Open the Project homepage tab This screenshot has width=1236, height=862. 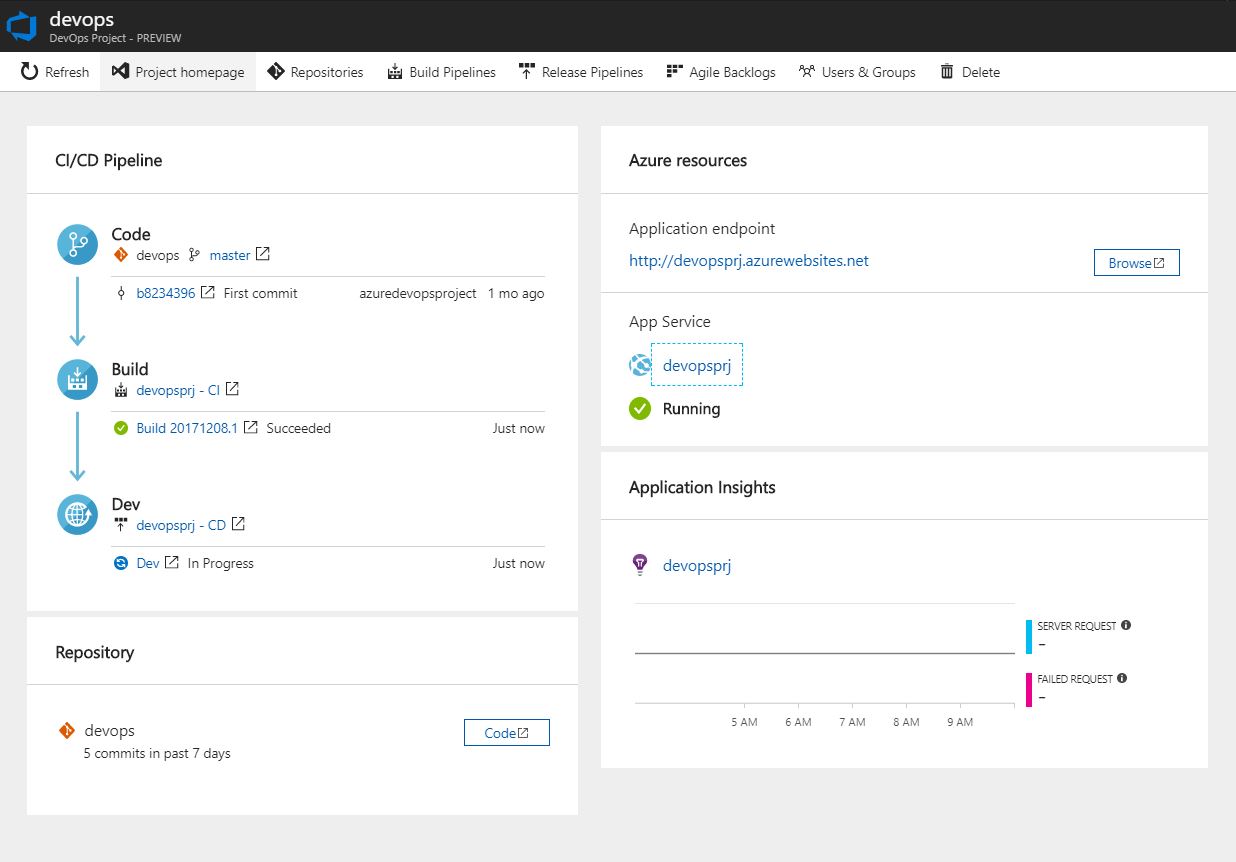178,72
